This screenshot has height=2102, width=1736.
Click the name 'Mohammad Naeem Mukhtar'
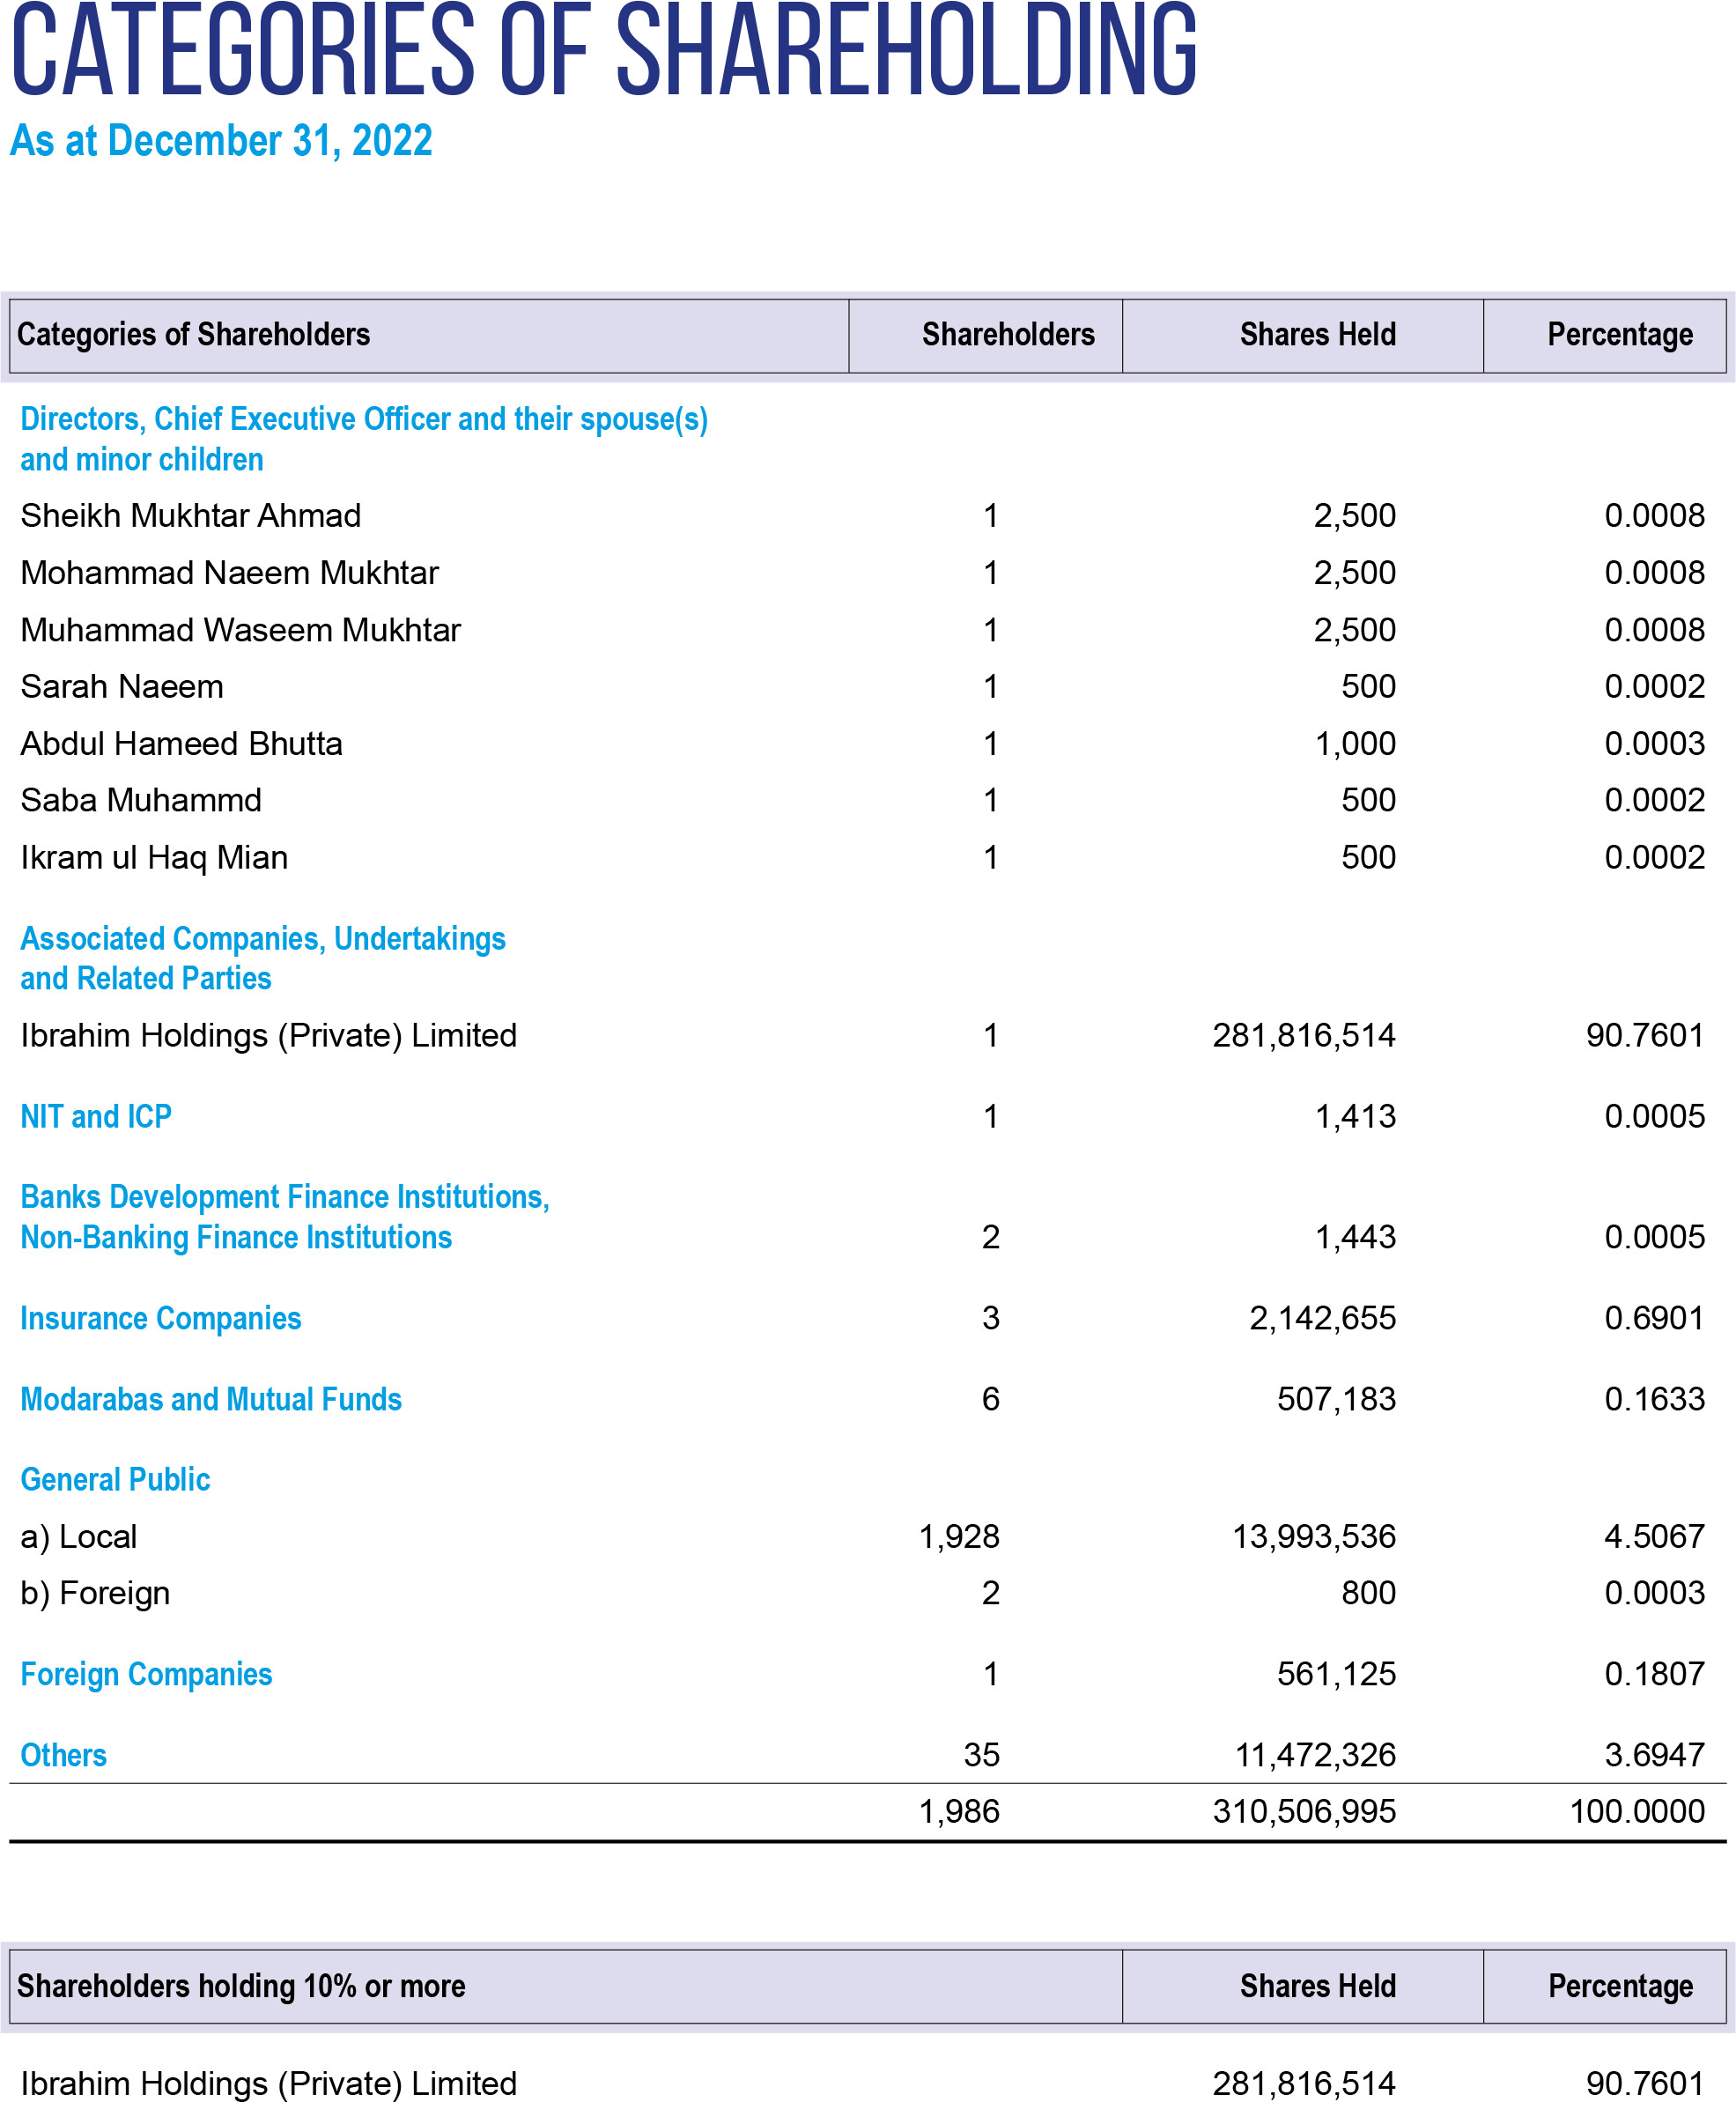[230, 573]
